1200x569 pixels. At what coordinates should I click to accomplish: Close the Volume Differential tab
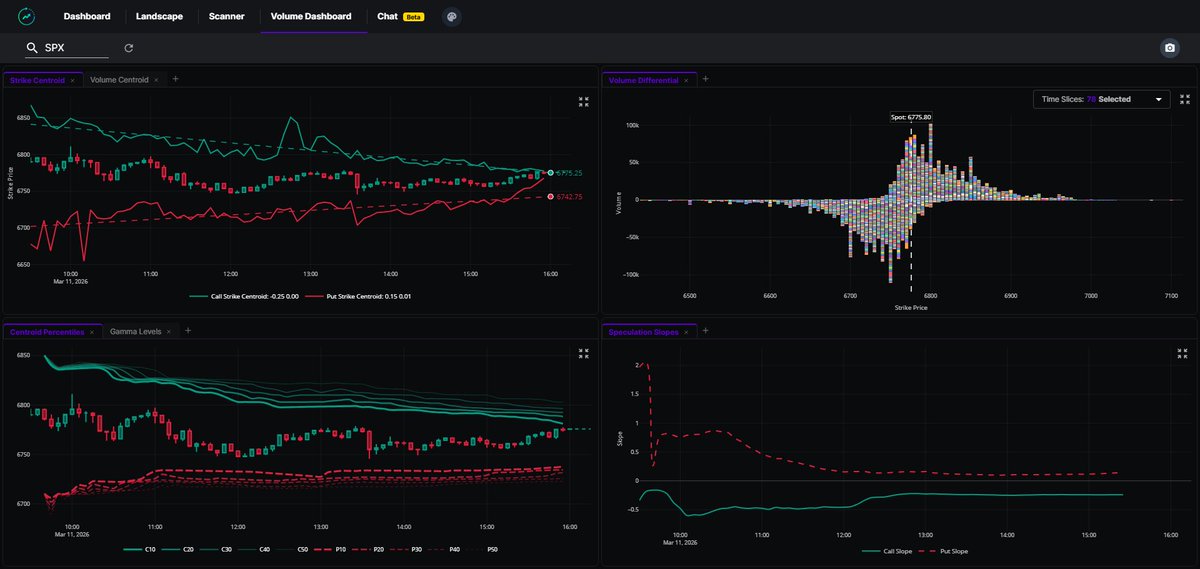tap(686, 79)
